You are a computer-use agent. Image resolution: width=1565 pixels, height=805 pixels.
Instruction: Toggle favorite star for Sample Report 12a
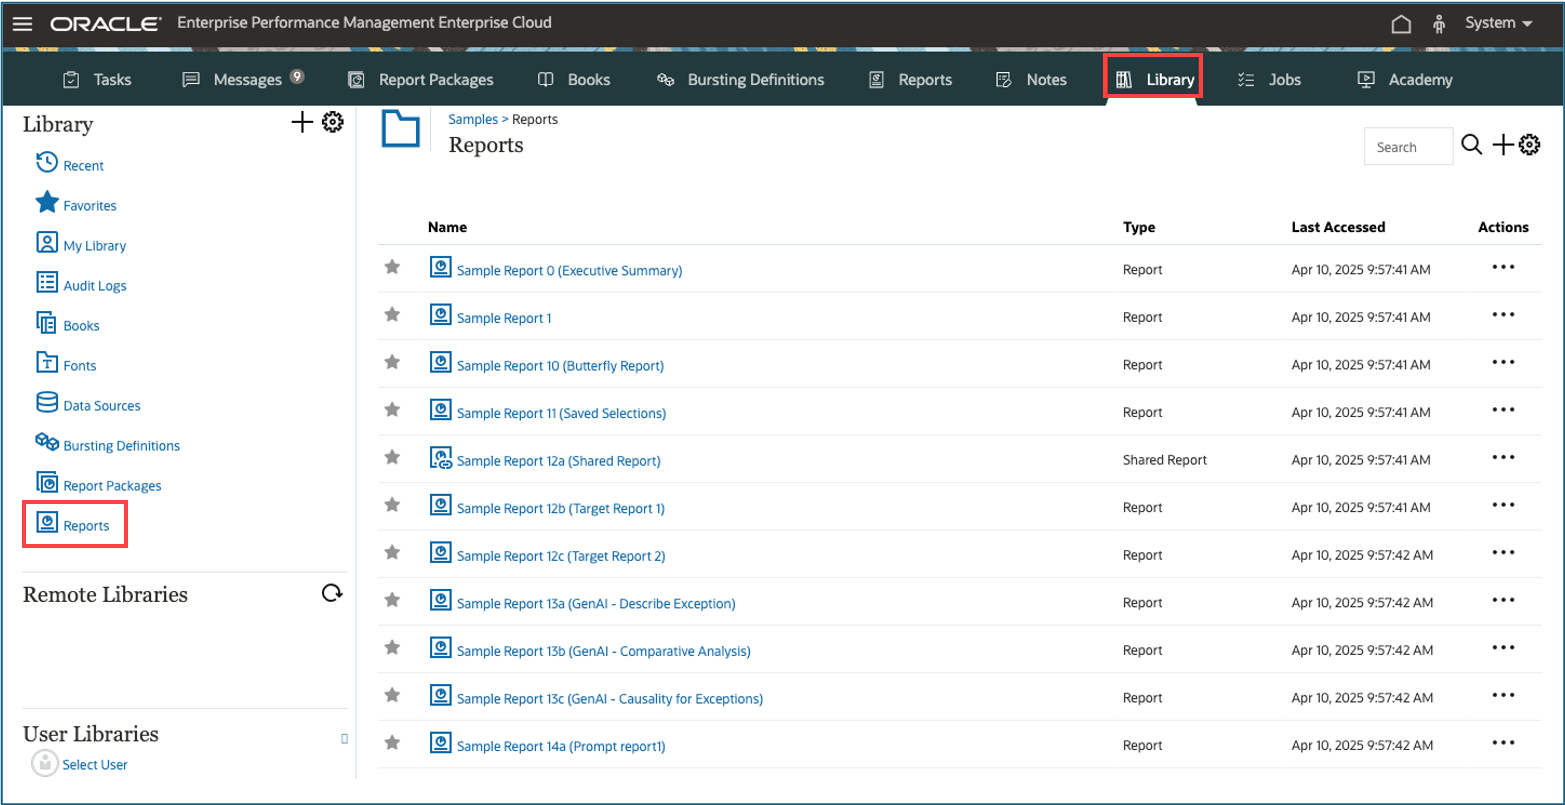393,457
